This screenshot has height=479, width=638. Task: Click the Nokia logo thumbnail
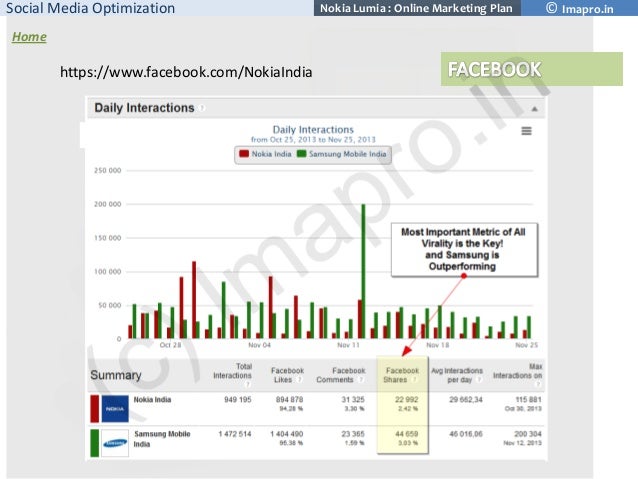pyautogui.click(x=115, y=409)
